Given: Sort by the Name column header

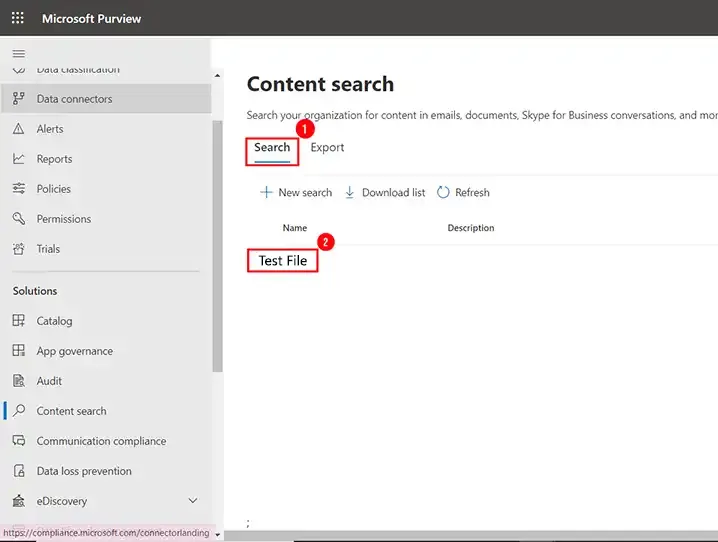Looking at the screenshot, I should coord(294,228).
